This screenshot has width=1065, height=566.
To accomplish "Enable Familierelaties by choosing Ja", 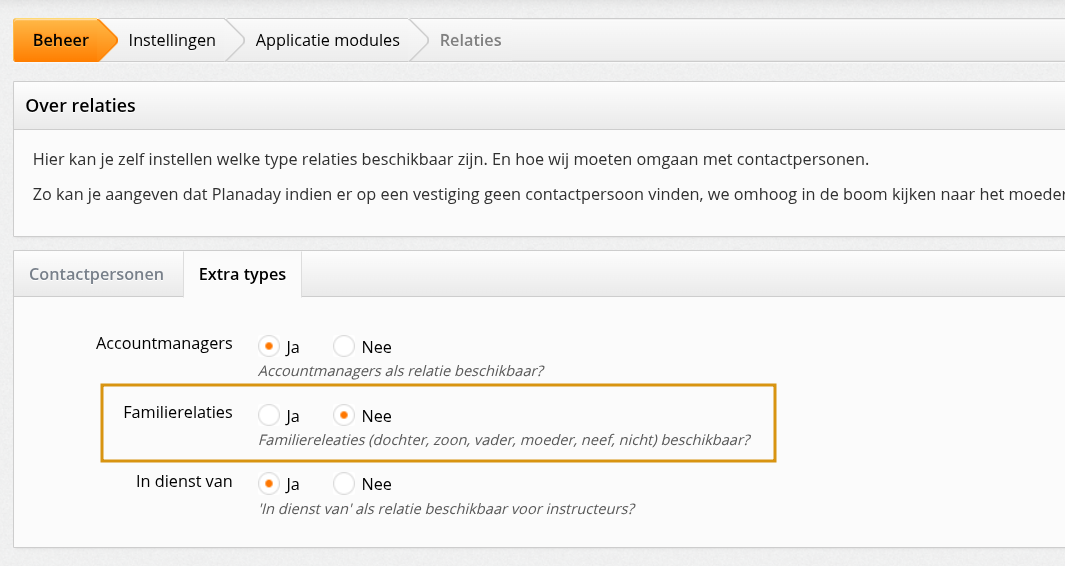I will (269, 415).
